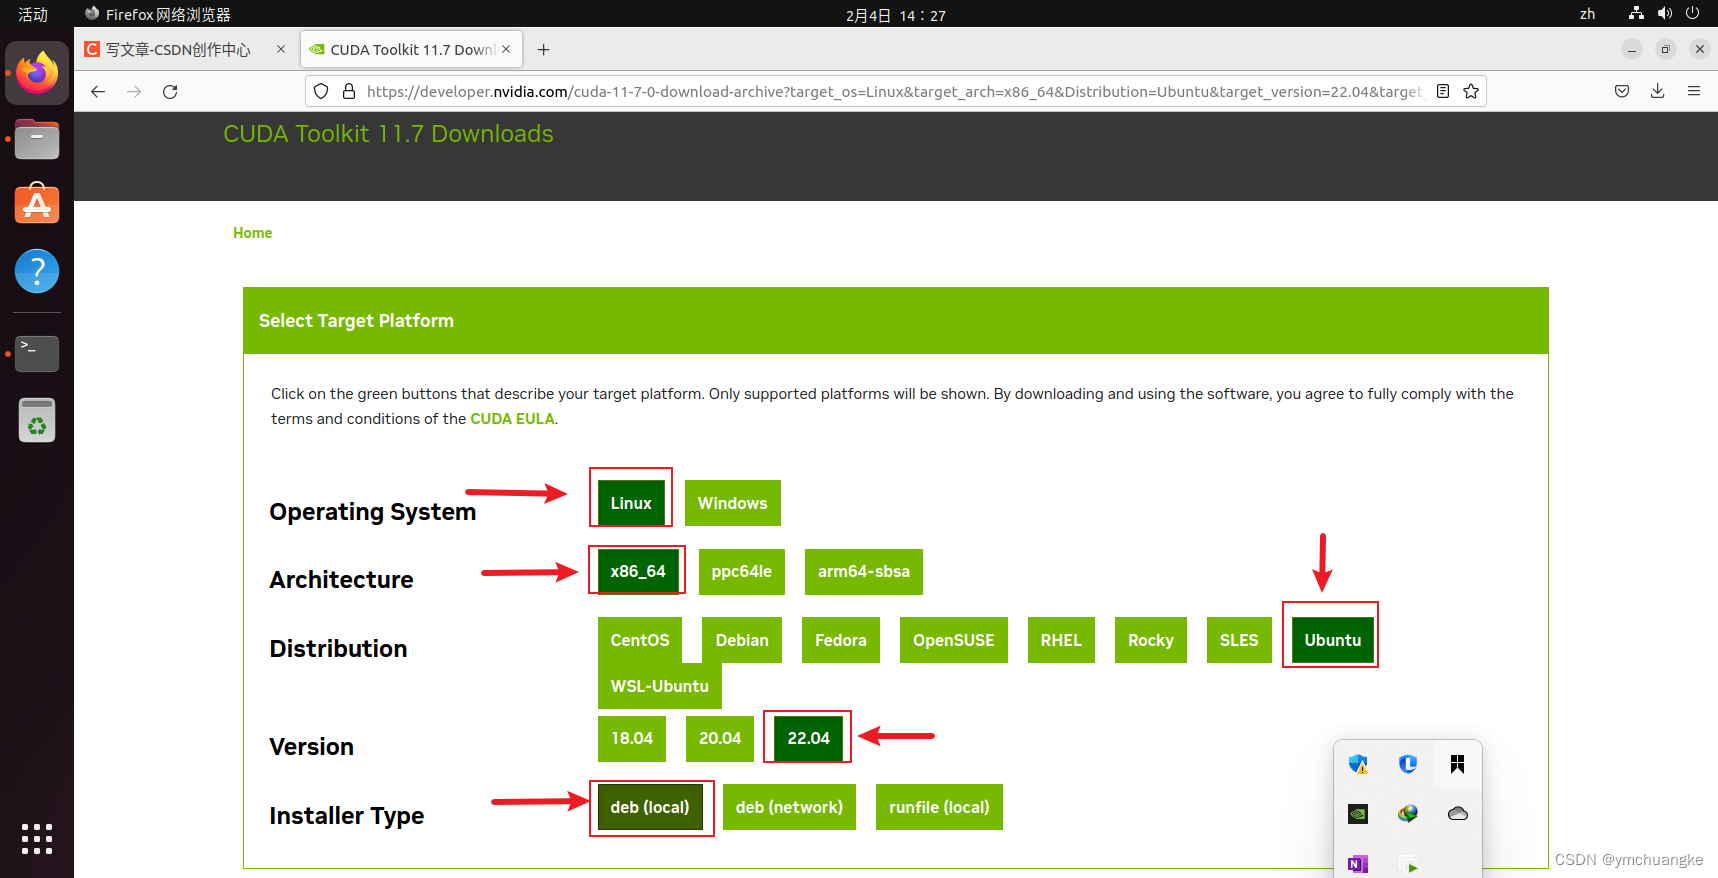
Task: View site security padlock information
Action: [x=349, y=91]
